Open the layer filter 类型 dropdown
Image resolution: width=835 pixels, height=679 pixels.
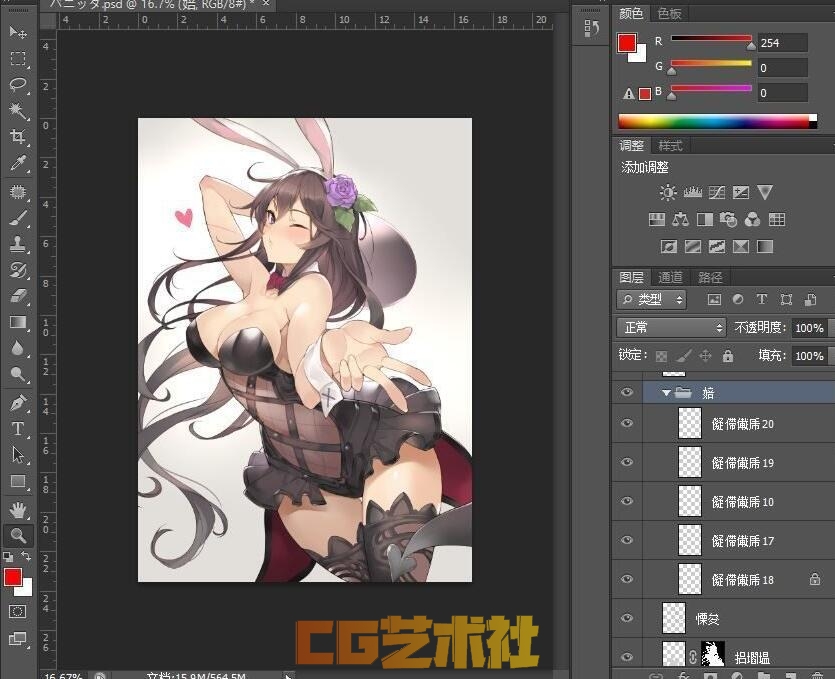pyautogui.click(x=652, y=300)
